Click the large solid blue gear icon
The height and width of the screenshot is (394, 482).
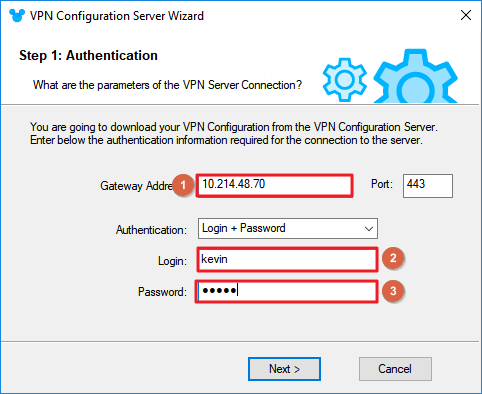[x=415, y=76]
